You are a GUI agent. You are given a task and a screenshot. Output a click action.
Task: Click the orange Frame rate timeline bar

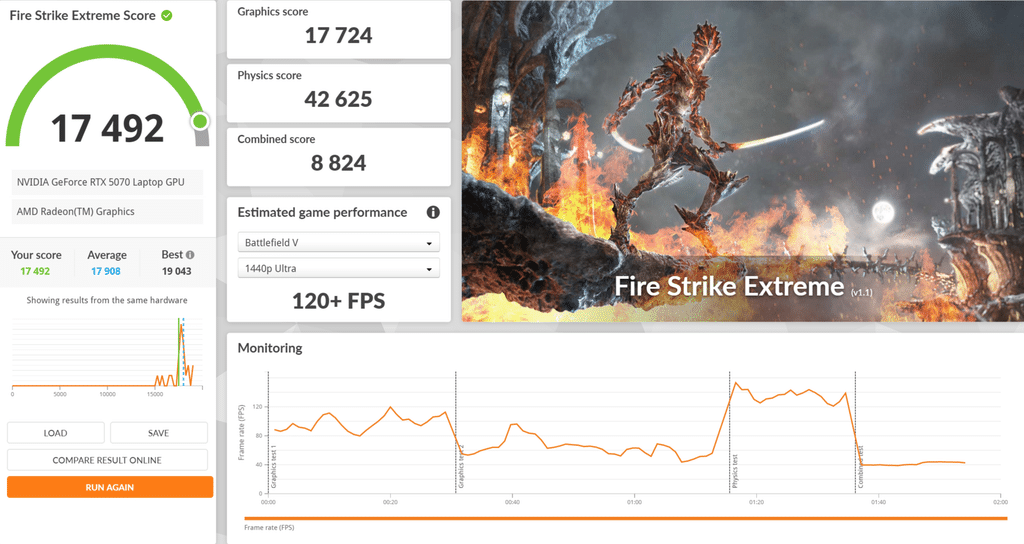(626, 519)
